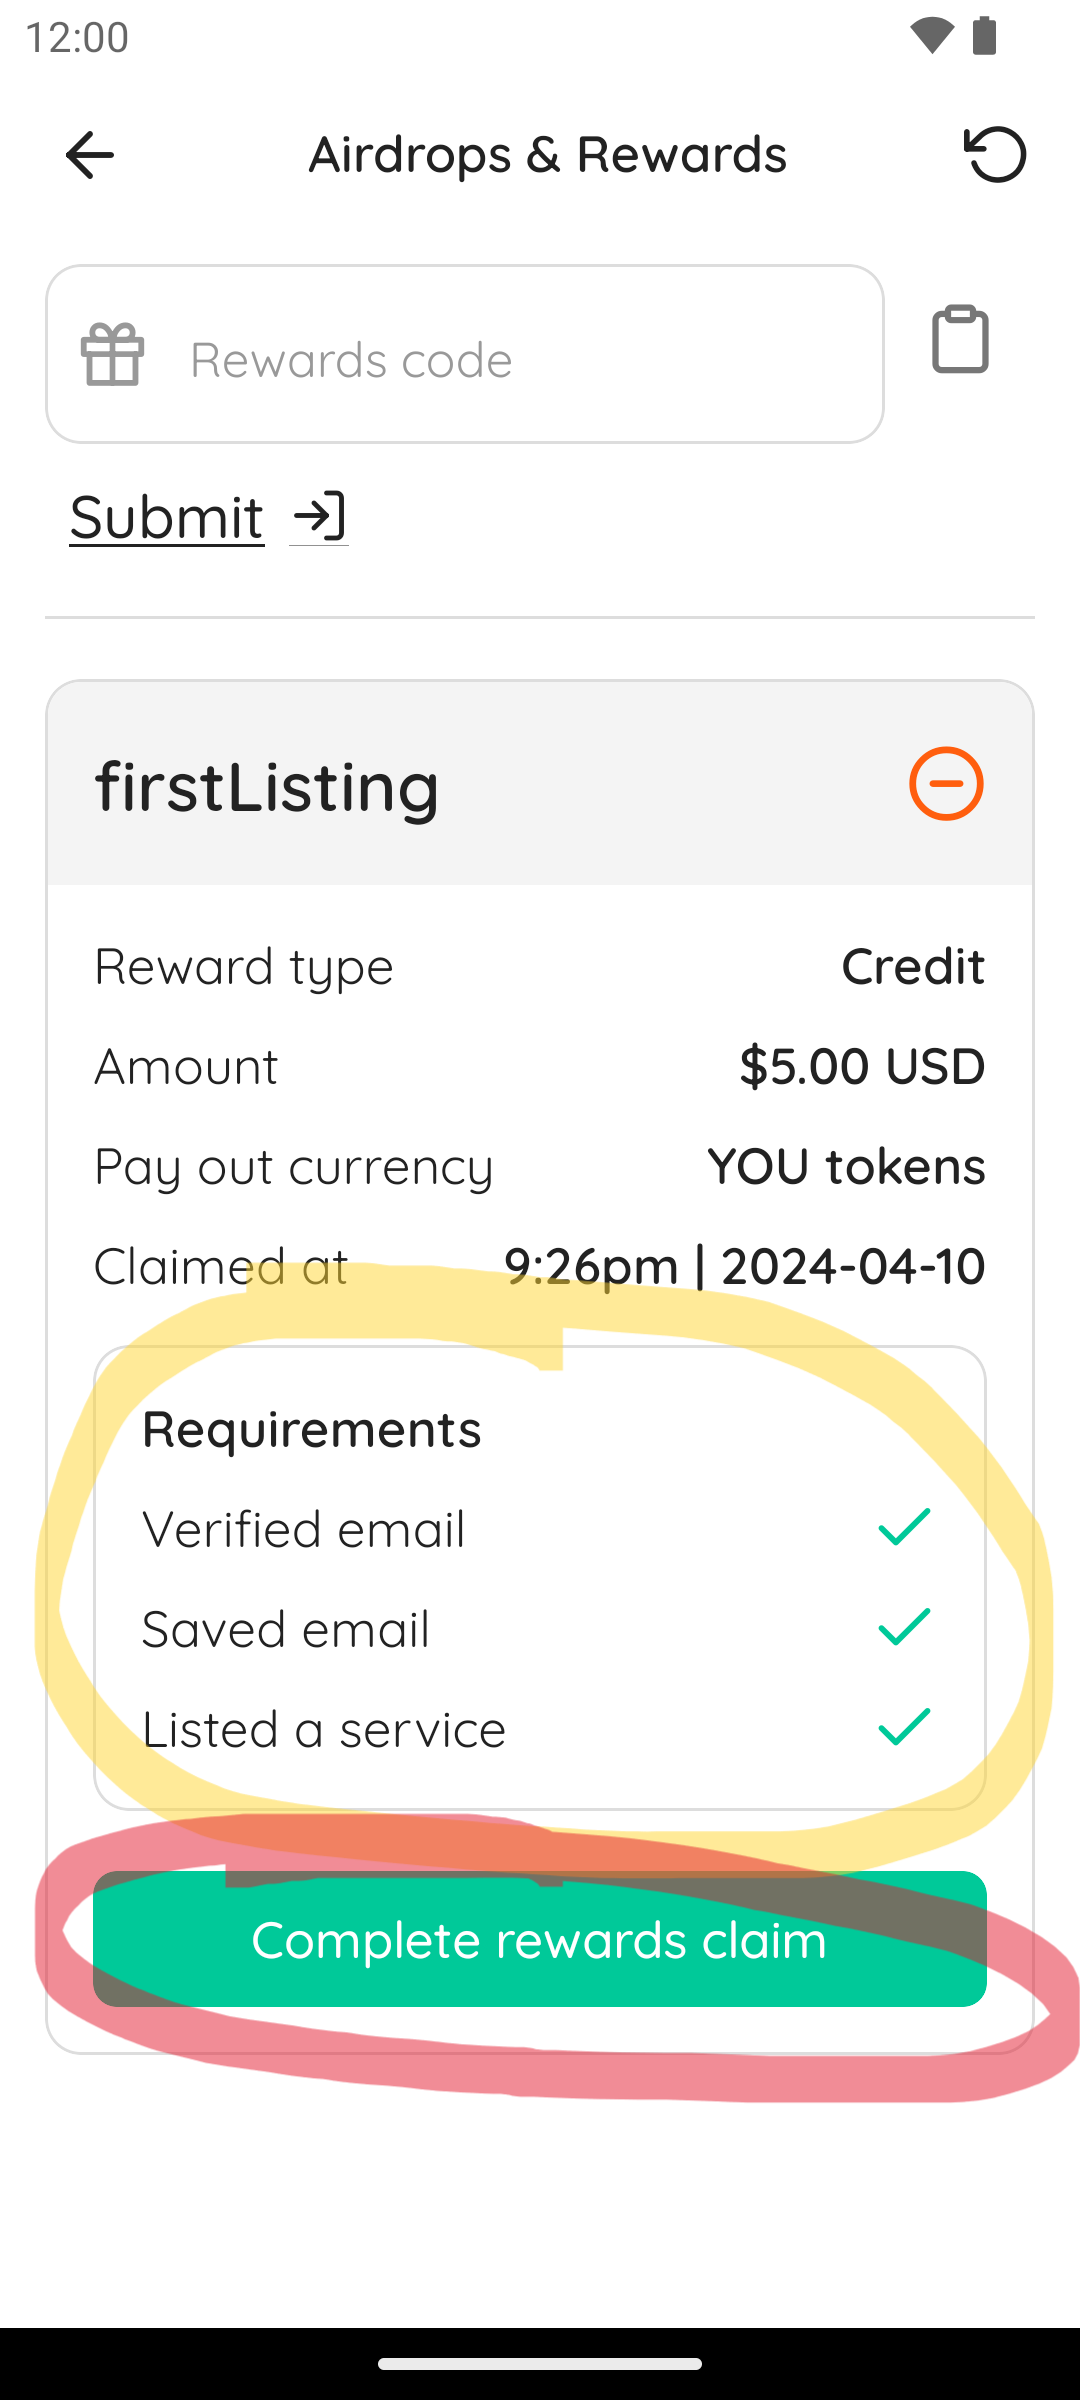Tap the Saved email checkmark

905,1627
